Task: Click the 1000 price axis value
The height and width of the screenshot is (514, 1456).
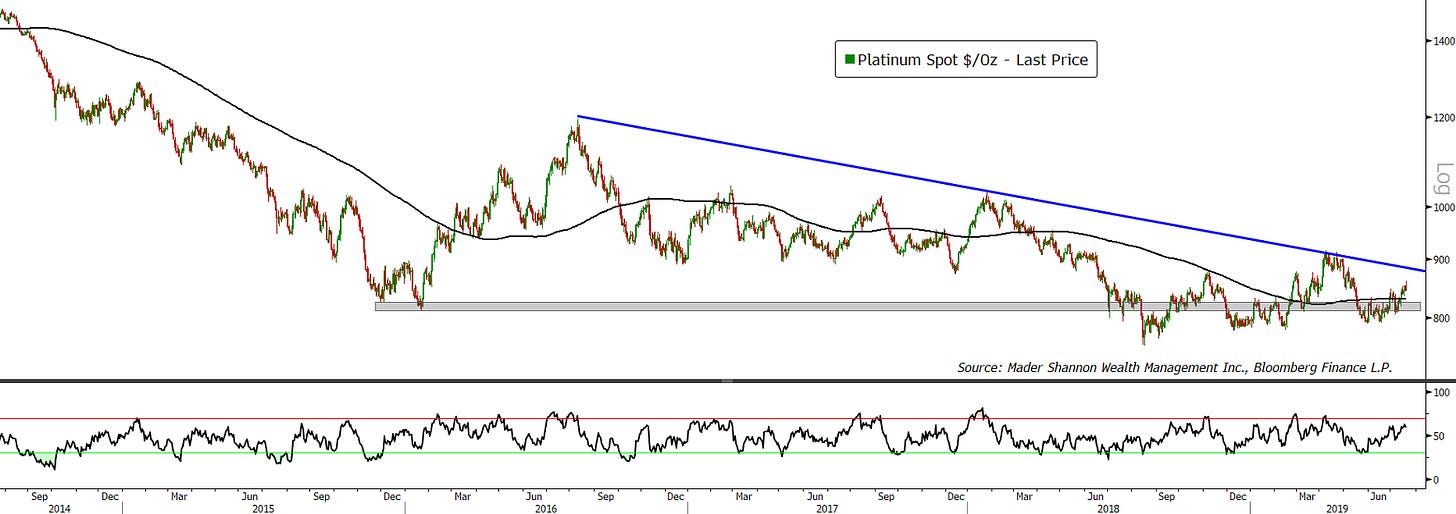Action: point(1442,208)
